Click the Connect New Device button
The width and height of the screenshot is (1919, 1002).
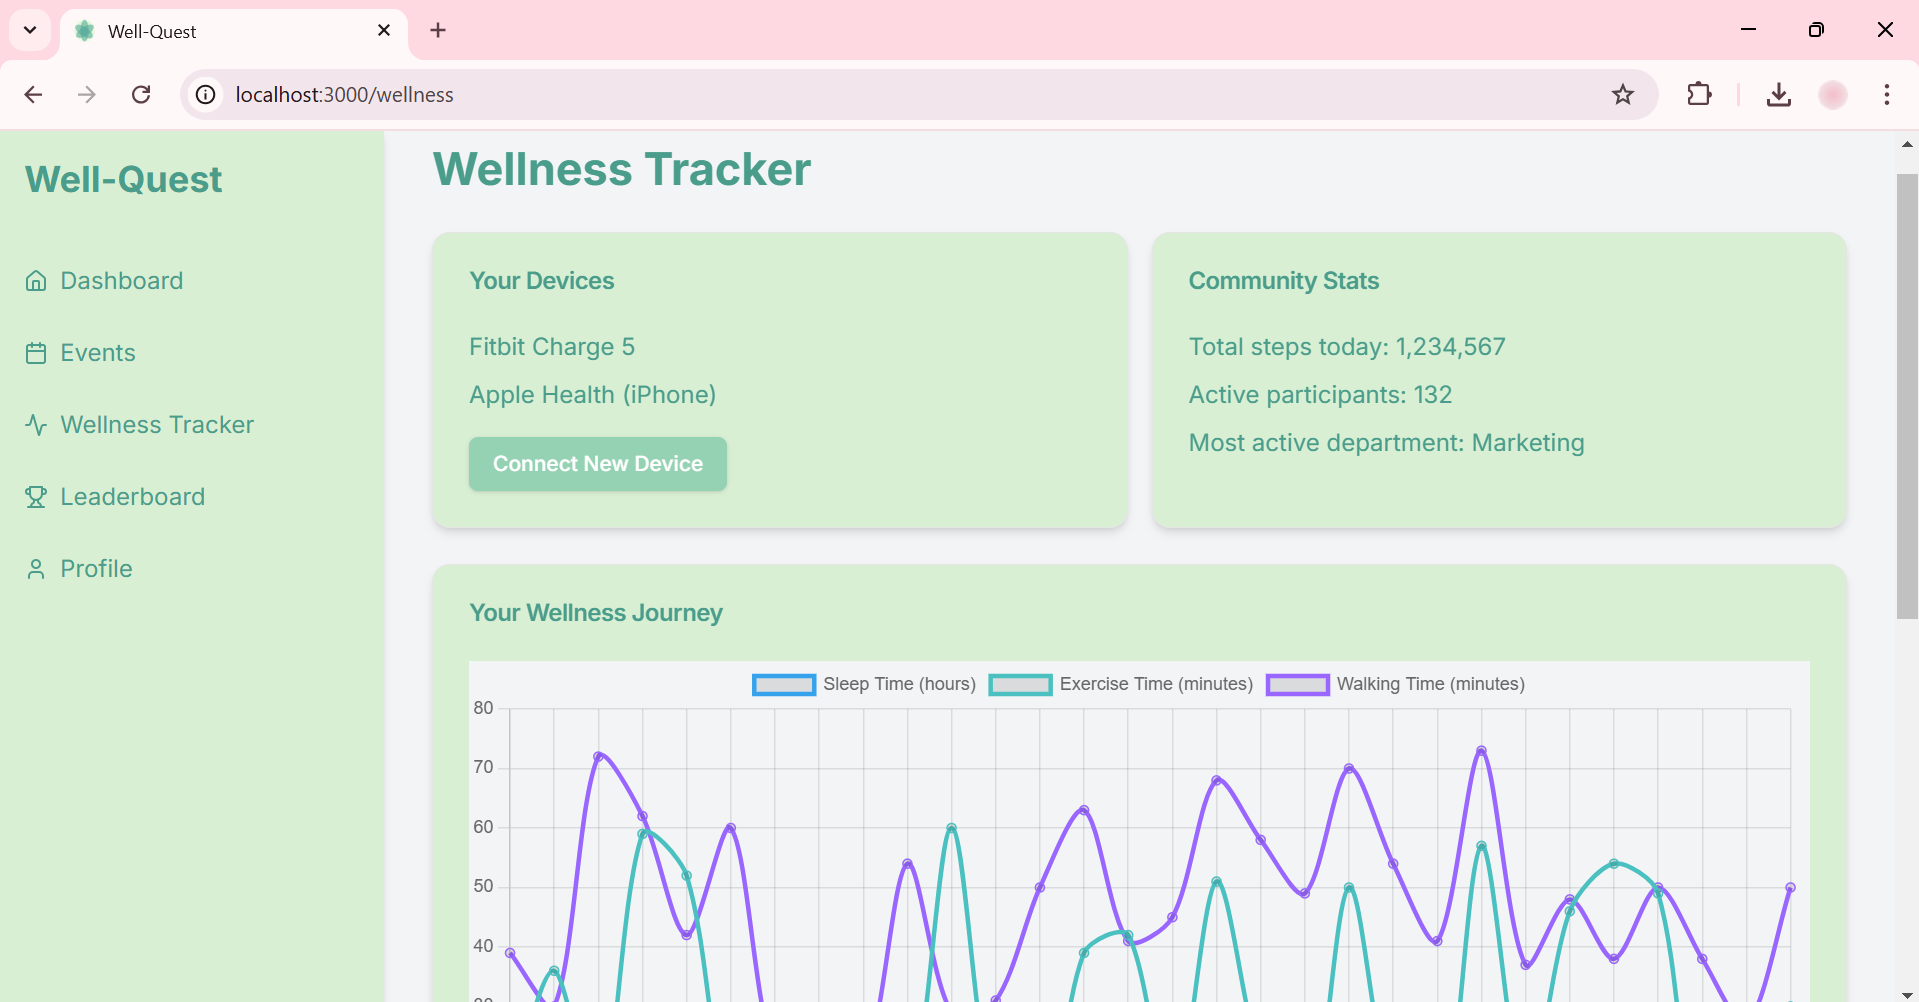coord(598,464)
